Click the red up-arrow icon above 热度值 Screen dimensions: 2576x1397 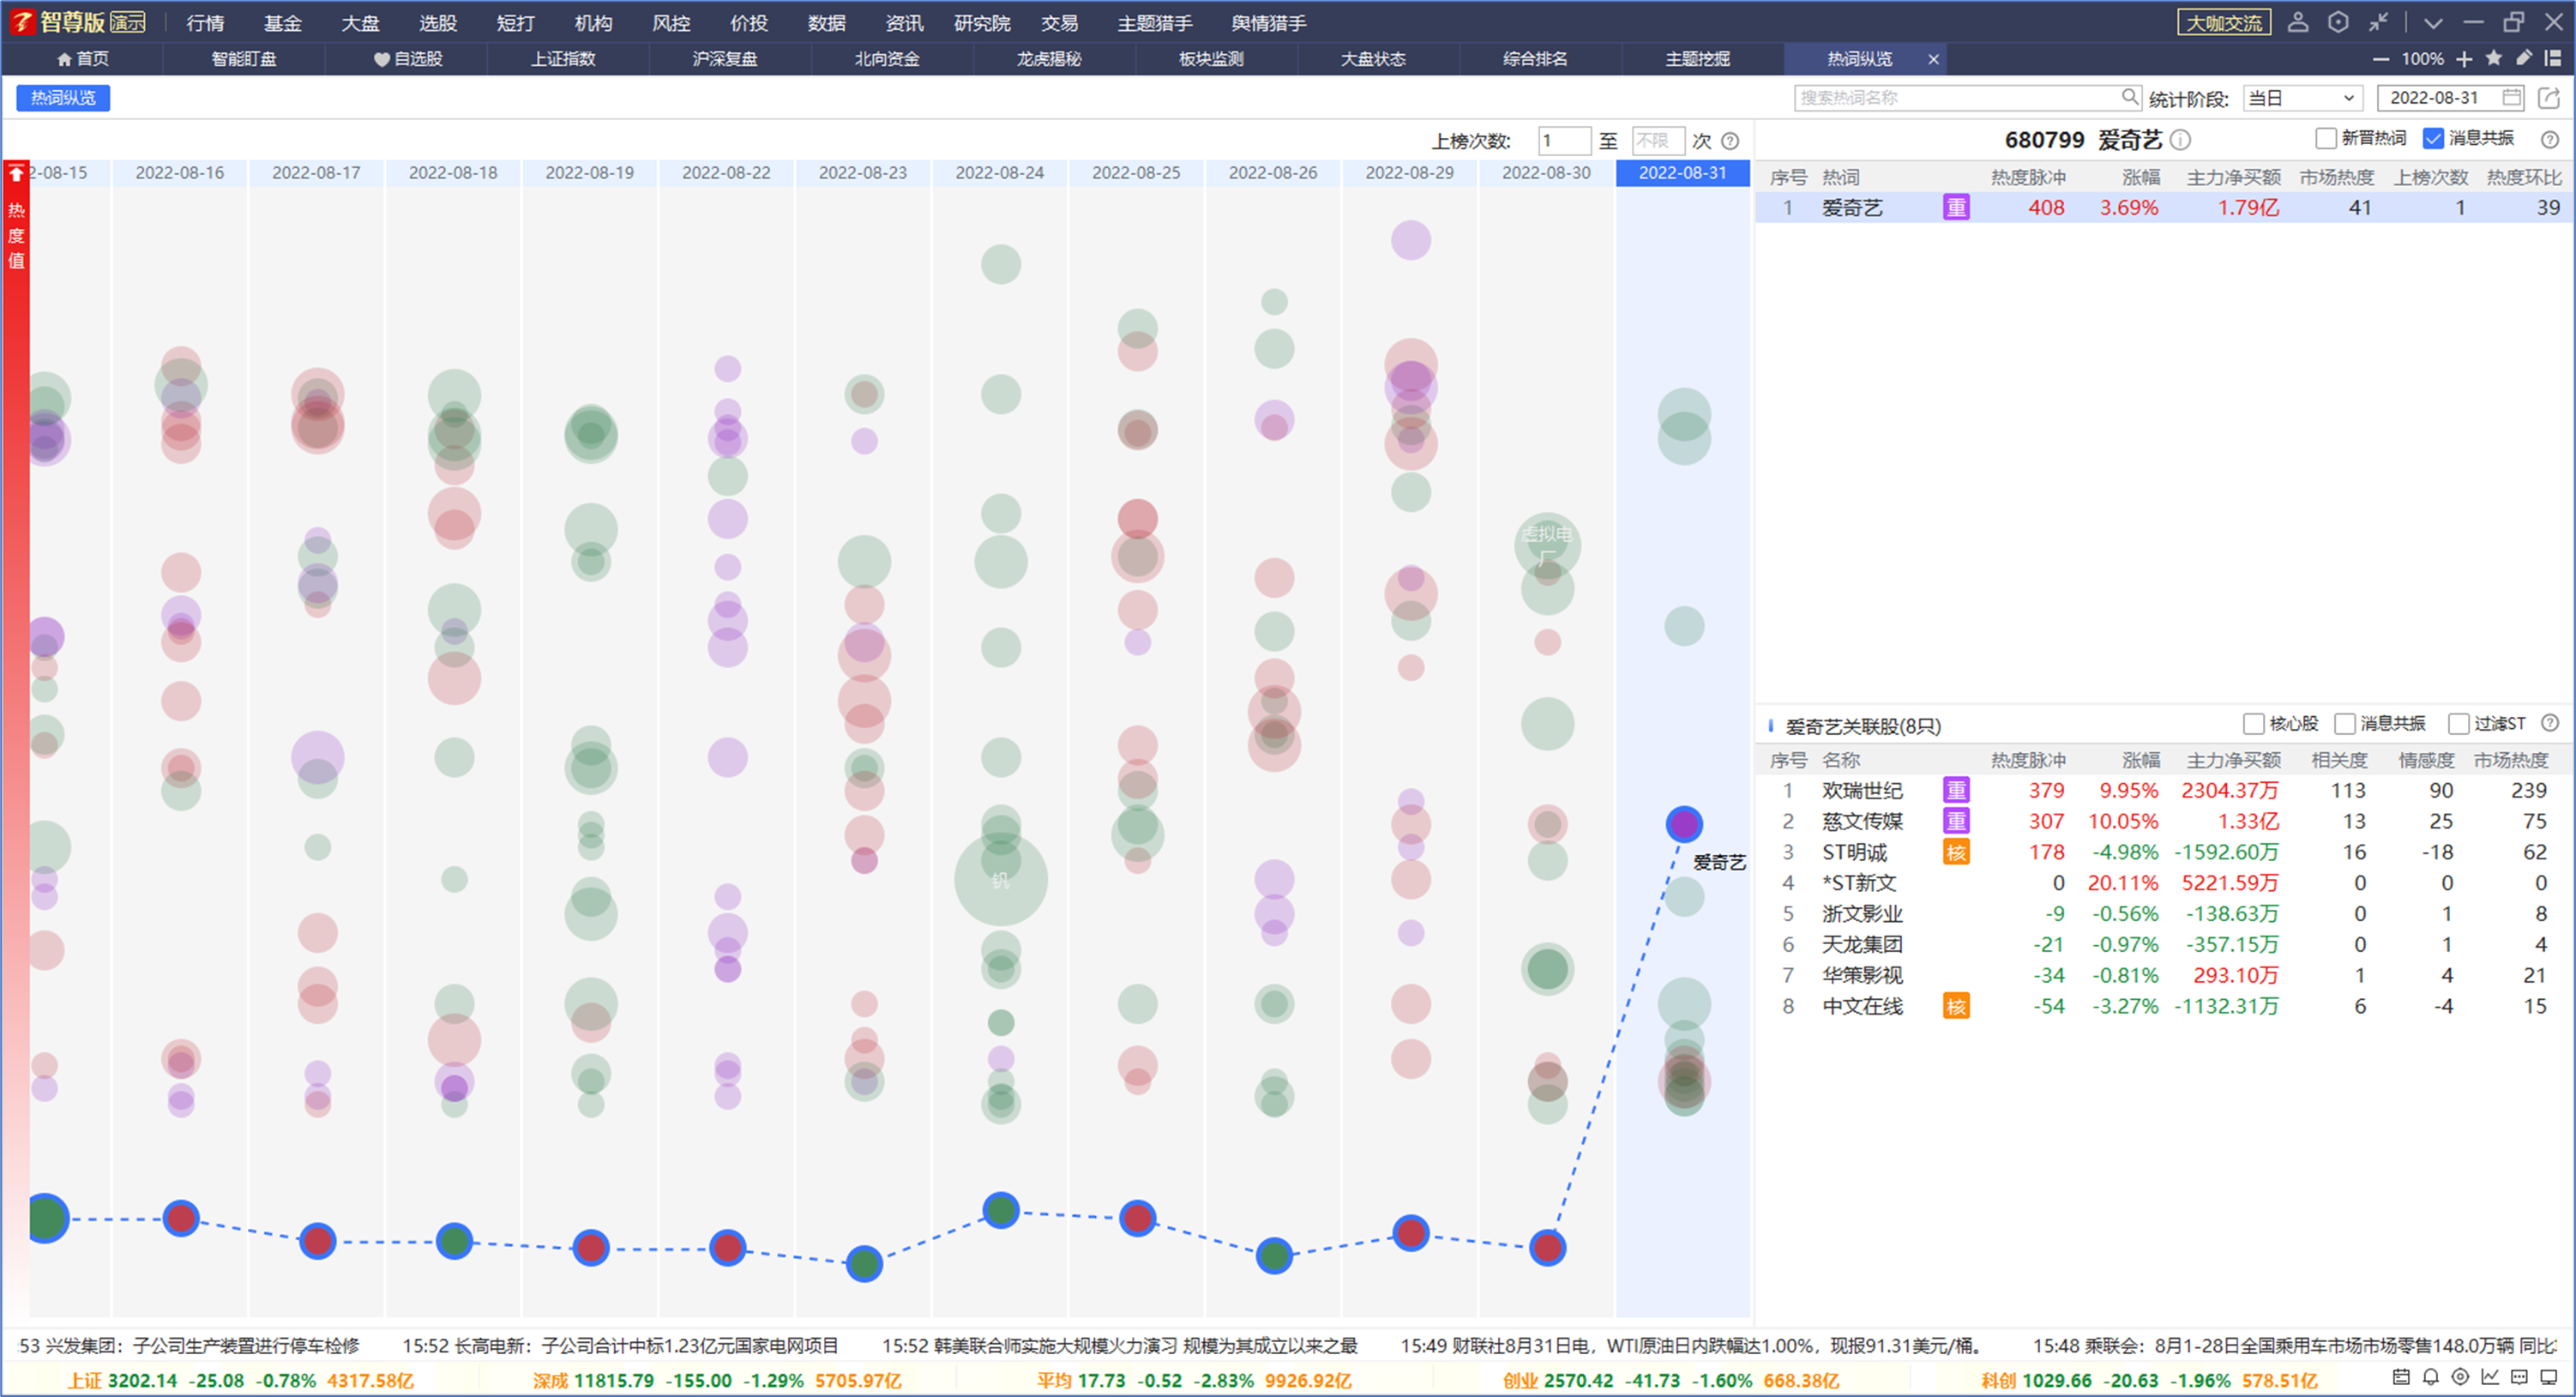(x=16, y=174)
